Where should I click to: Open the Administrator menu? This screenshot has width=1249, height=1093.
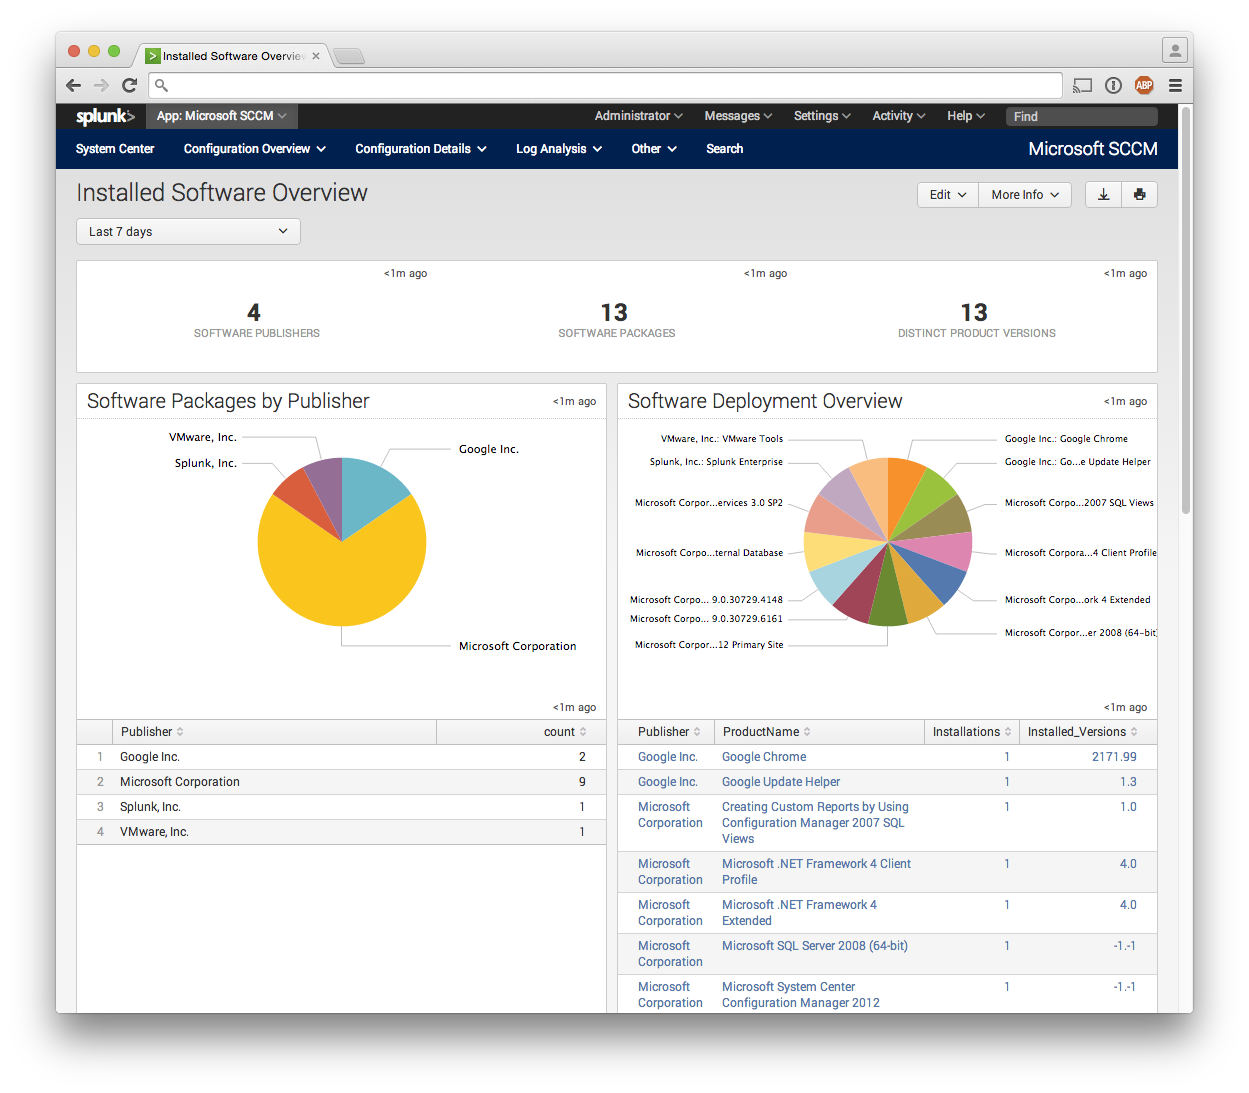pos(638,116)
